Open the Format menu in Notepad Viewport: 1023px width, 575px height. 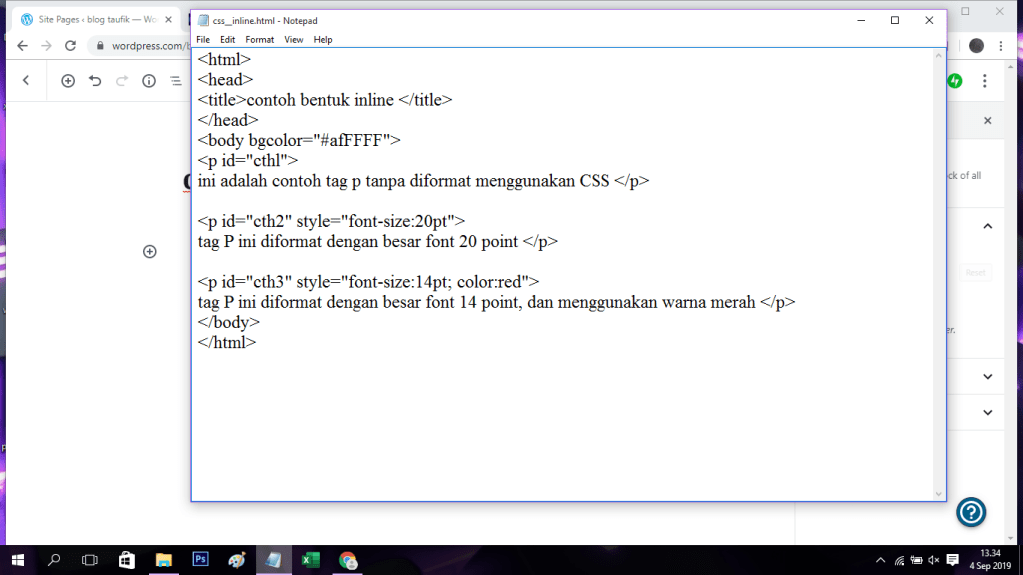point(259,40)
